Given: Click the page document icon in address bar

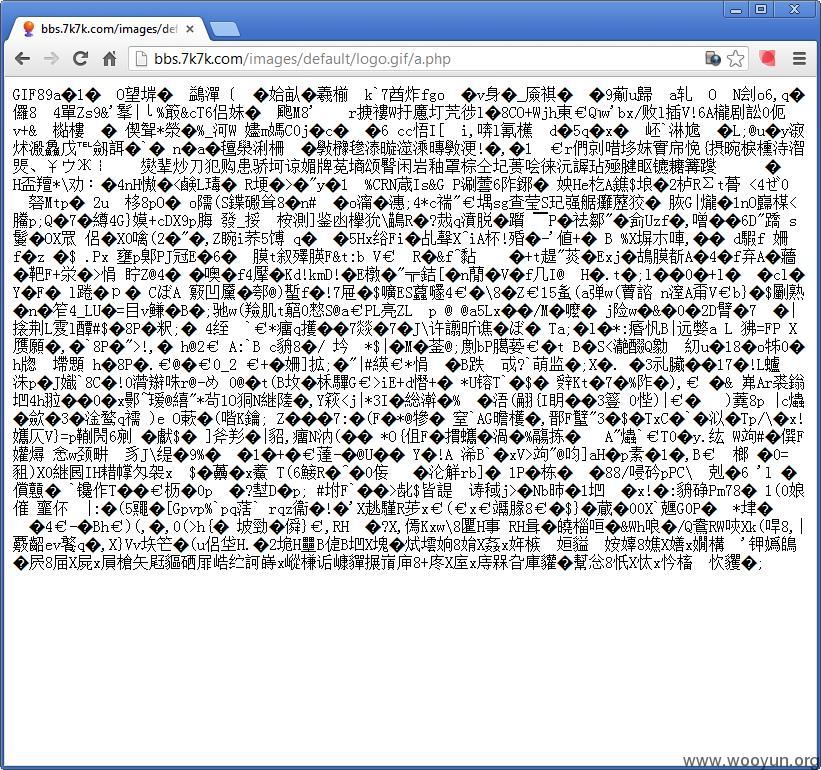Looking at the screenshot, I should 141,59.
